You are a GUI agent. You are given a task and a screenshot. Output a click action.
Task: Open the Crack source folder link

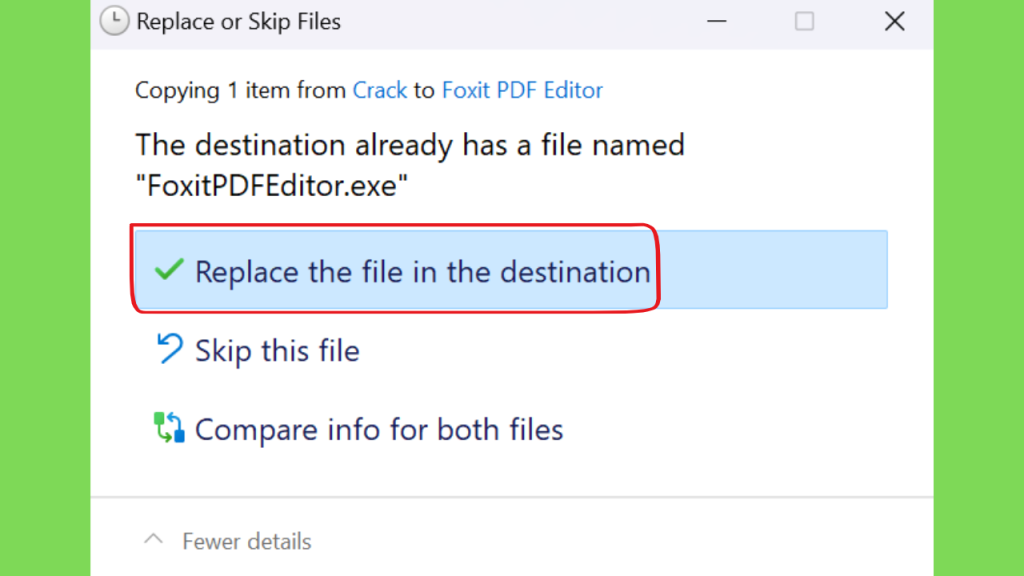[x=379, y=90]
